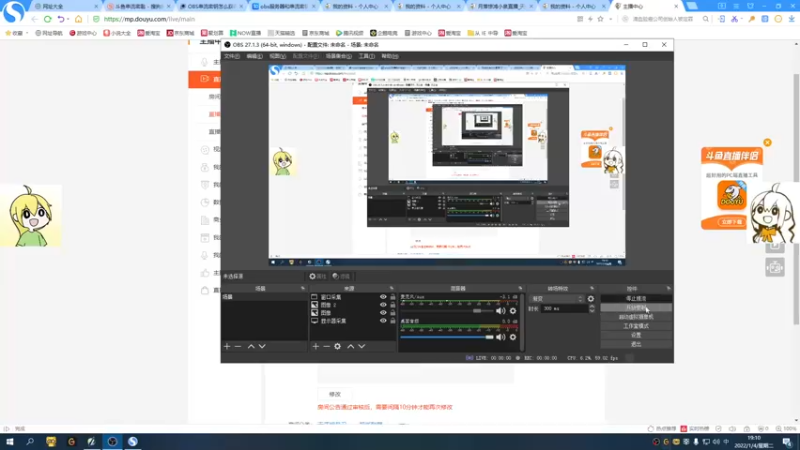Click the 滤镜 button above the sources panel
This screenshot has width=800, height=450.
point(341,276)
